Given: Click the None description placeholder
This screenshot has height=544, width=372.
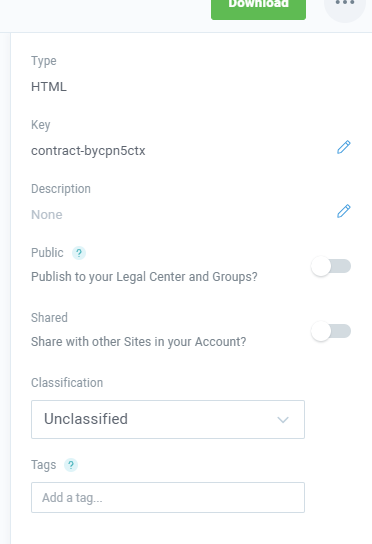Looking at the screenshot, I should click(47, 215).
